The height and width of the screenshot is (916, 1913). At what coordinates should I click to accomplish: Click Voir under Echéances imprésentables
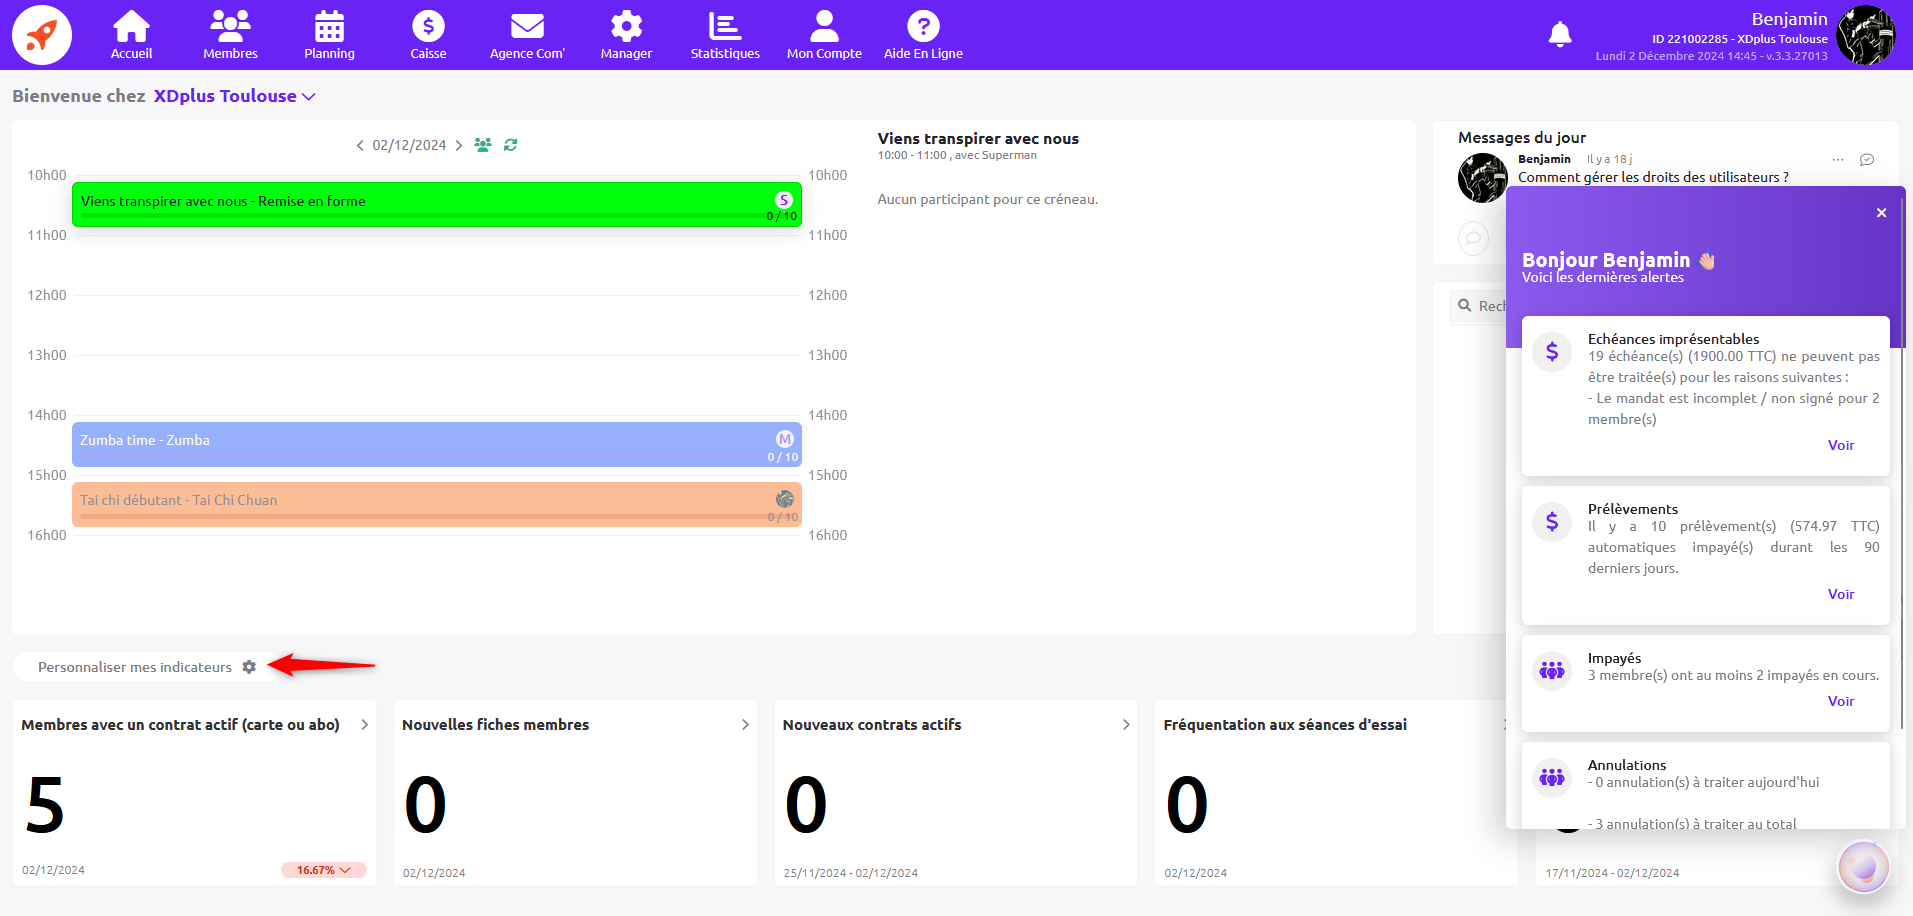click(x=1840, y=445)
